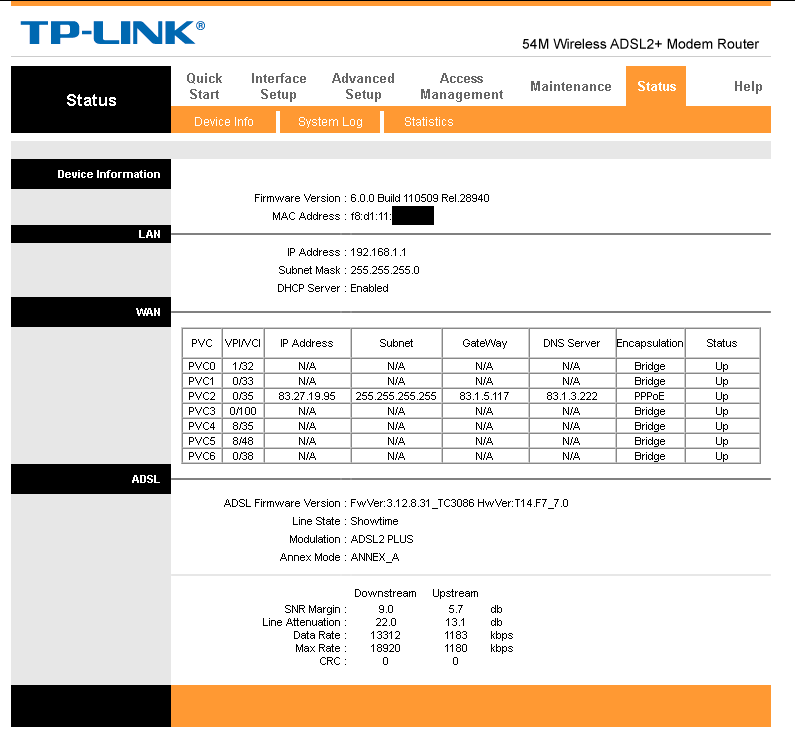Viewport: 795px width, 734px height.
Task: Click upstream SNR Margin 5.7
Action: (x=455, y=609)
